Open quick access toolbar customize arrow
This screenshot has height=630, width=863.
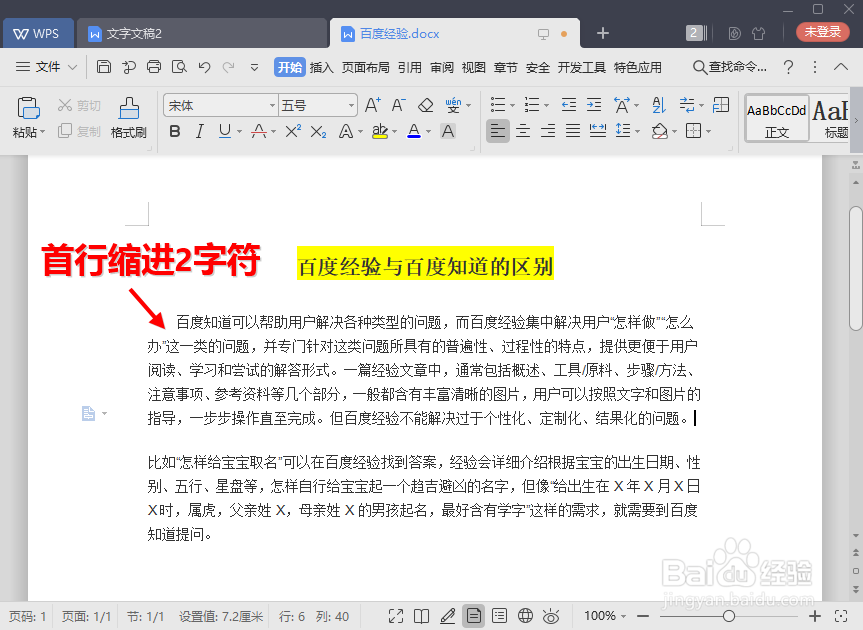tap(254, 68)
